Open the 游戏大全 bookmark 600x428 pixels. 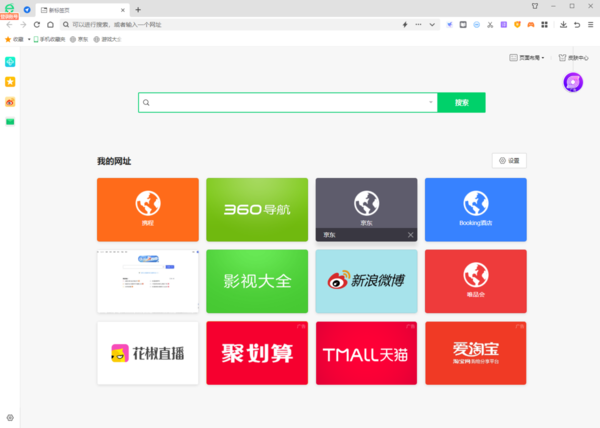(x=108, y=39)
